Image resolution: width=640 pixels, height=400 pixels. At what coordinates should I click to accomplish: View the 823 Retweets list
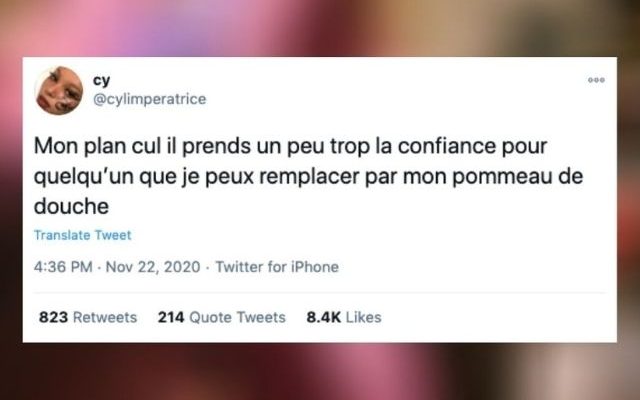tap(88, 317)
